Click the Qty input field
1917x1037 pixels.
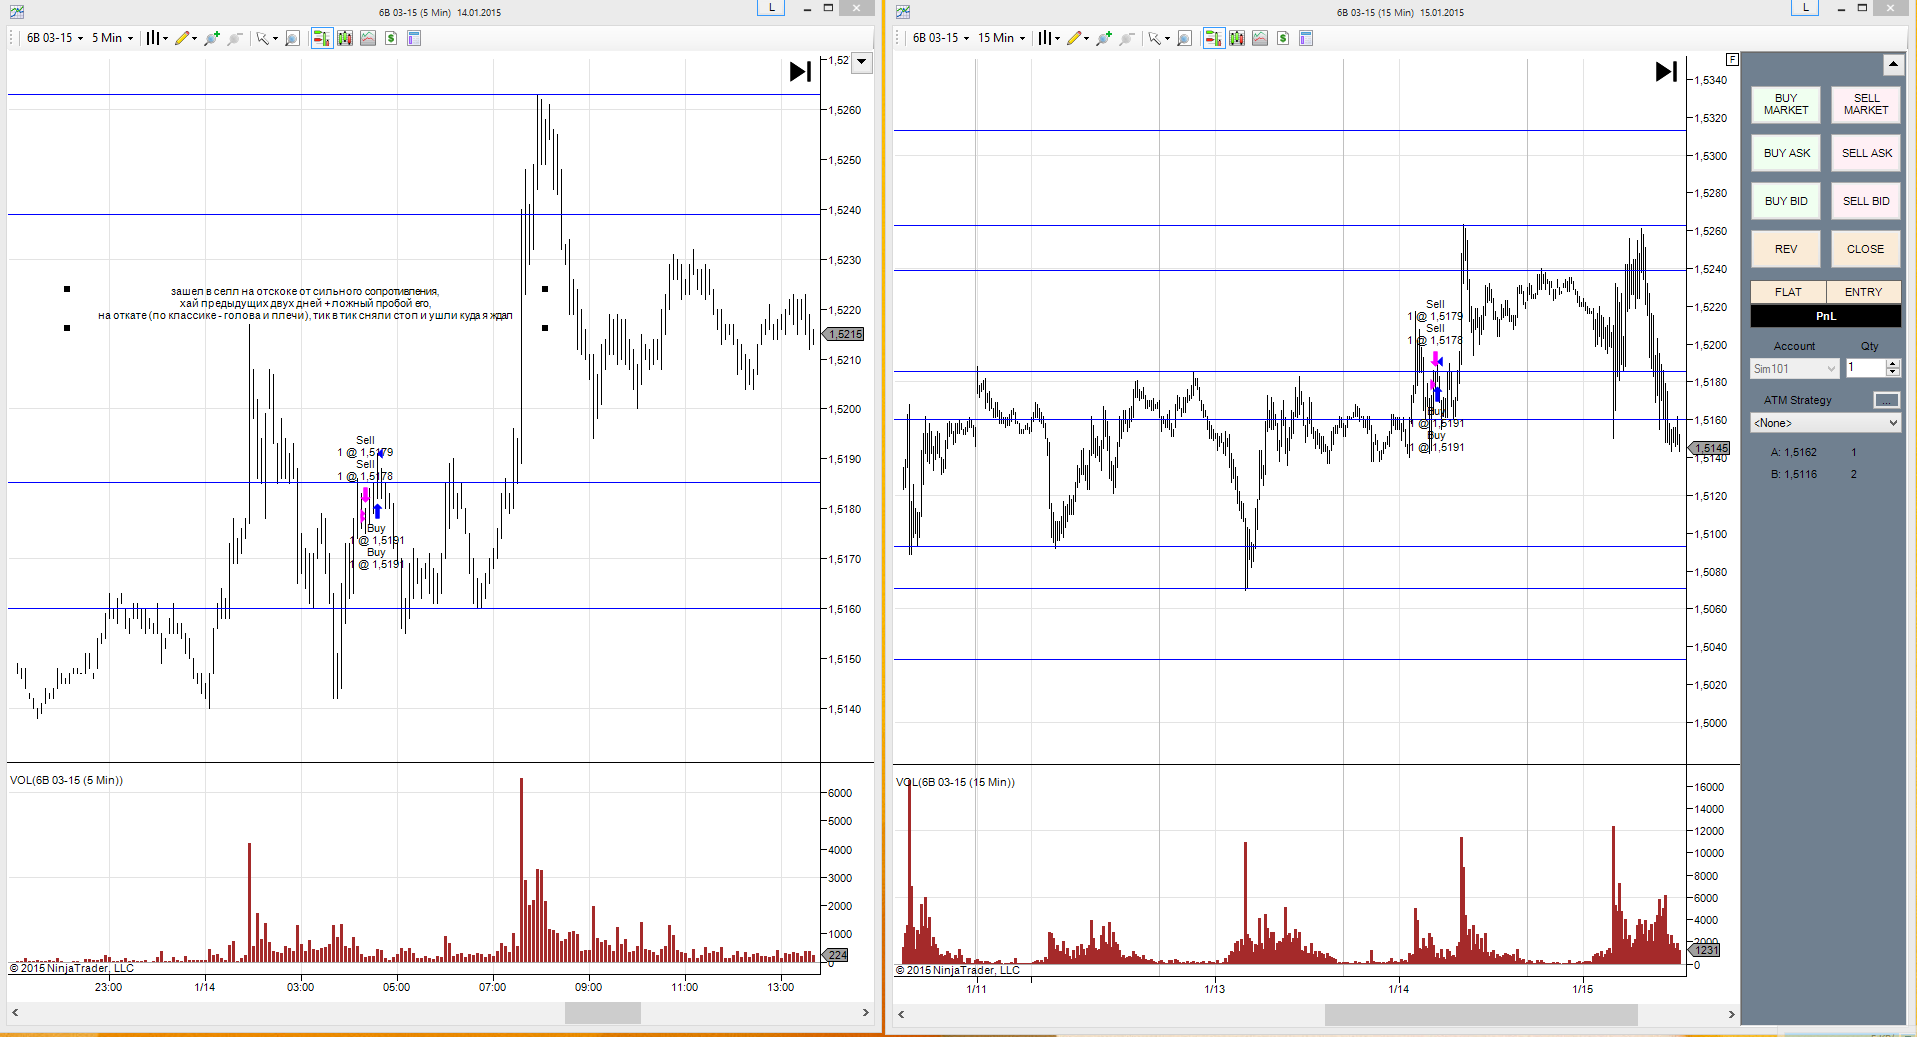[1865, 368]
